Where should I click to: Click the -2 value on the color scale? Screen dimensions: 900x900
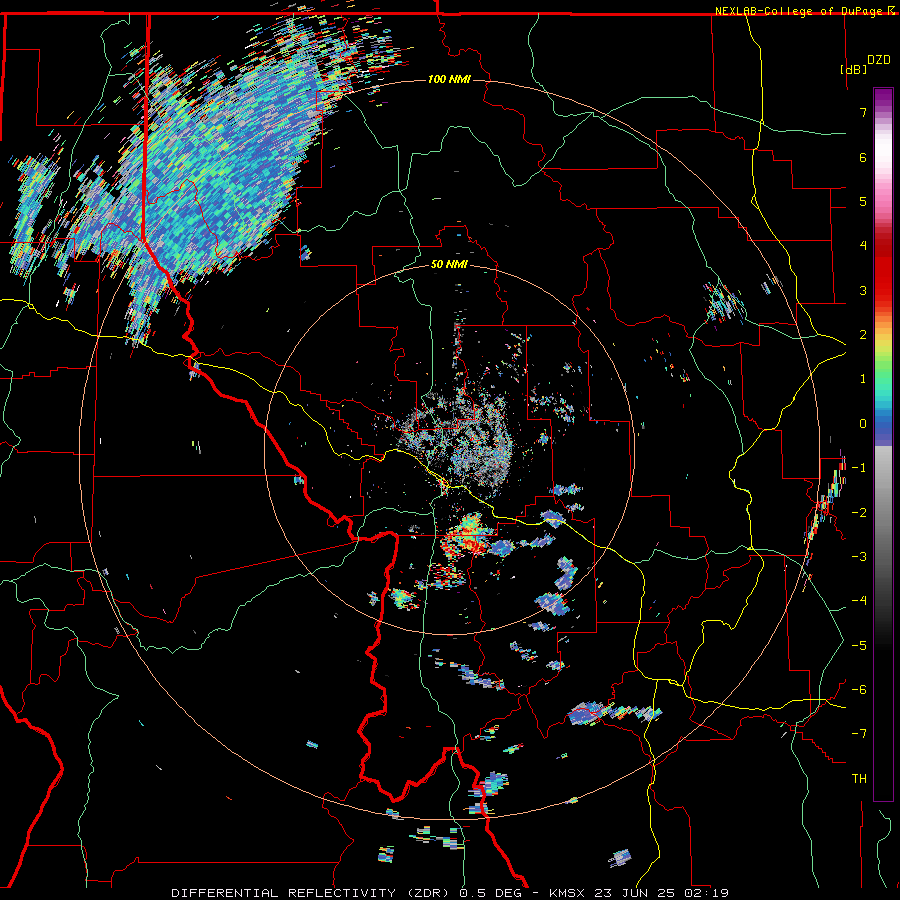point(859,512)
